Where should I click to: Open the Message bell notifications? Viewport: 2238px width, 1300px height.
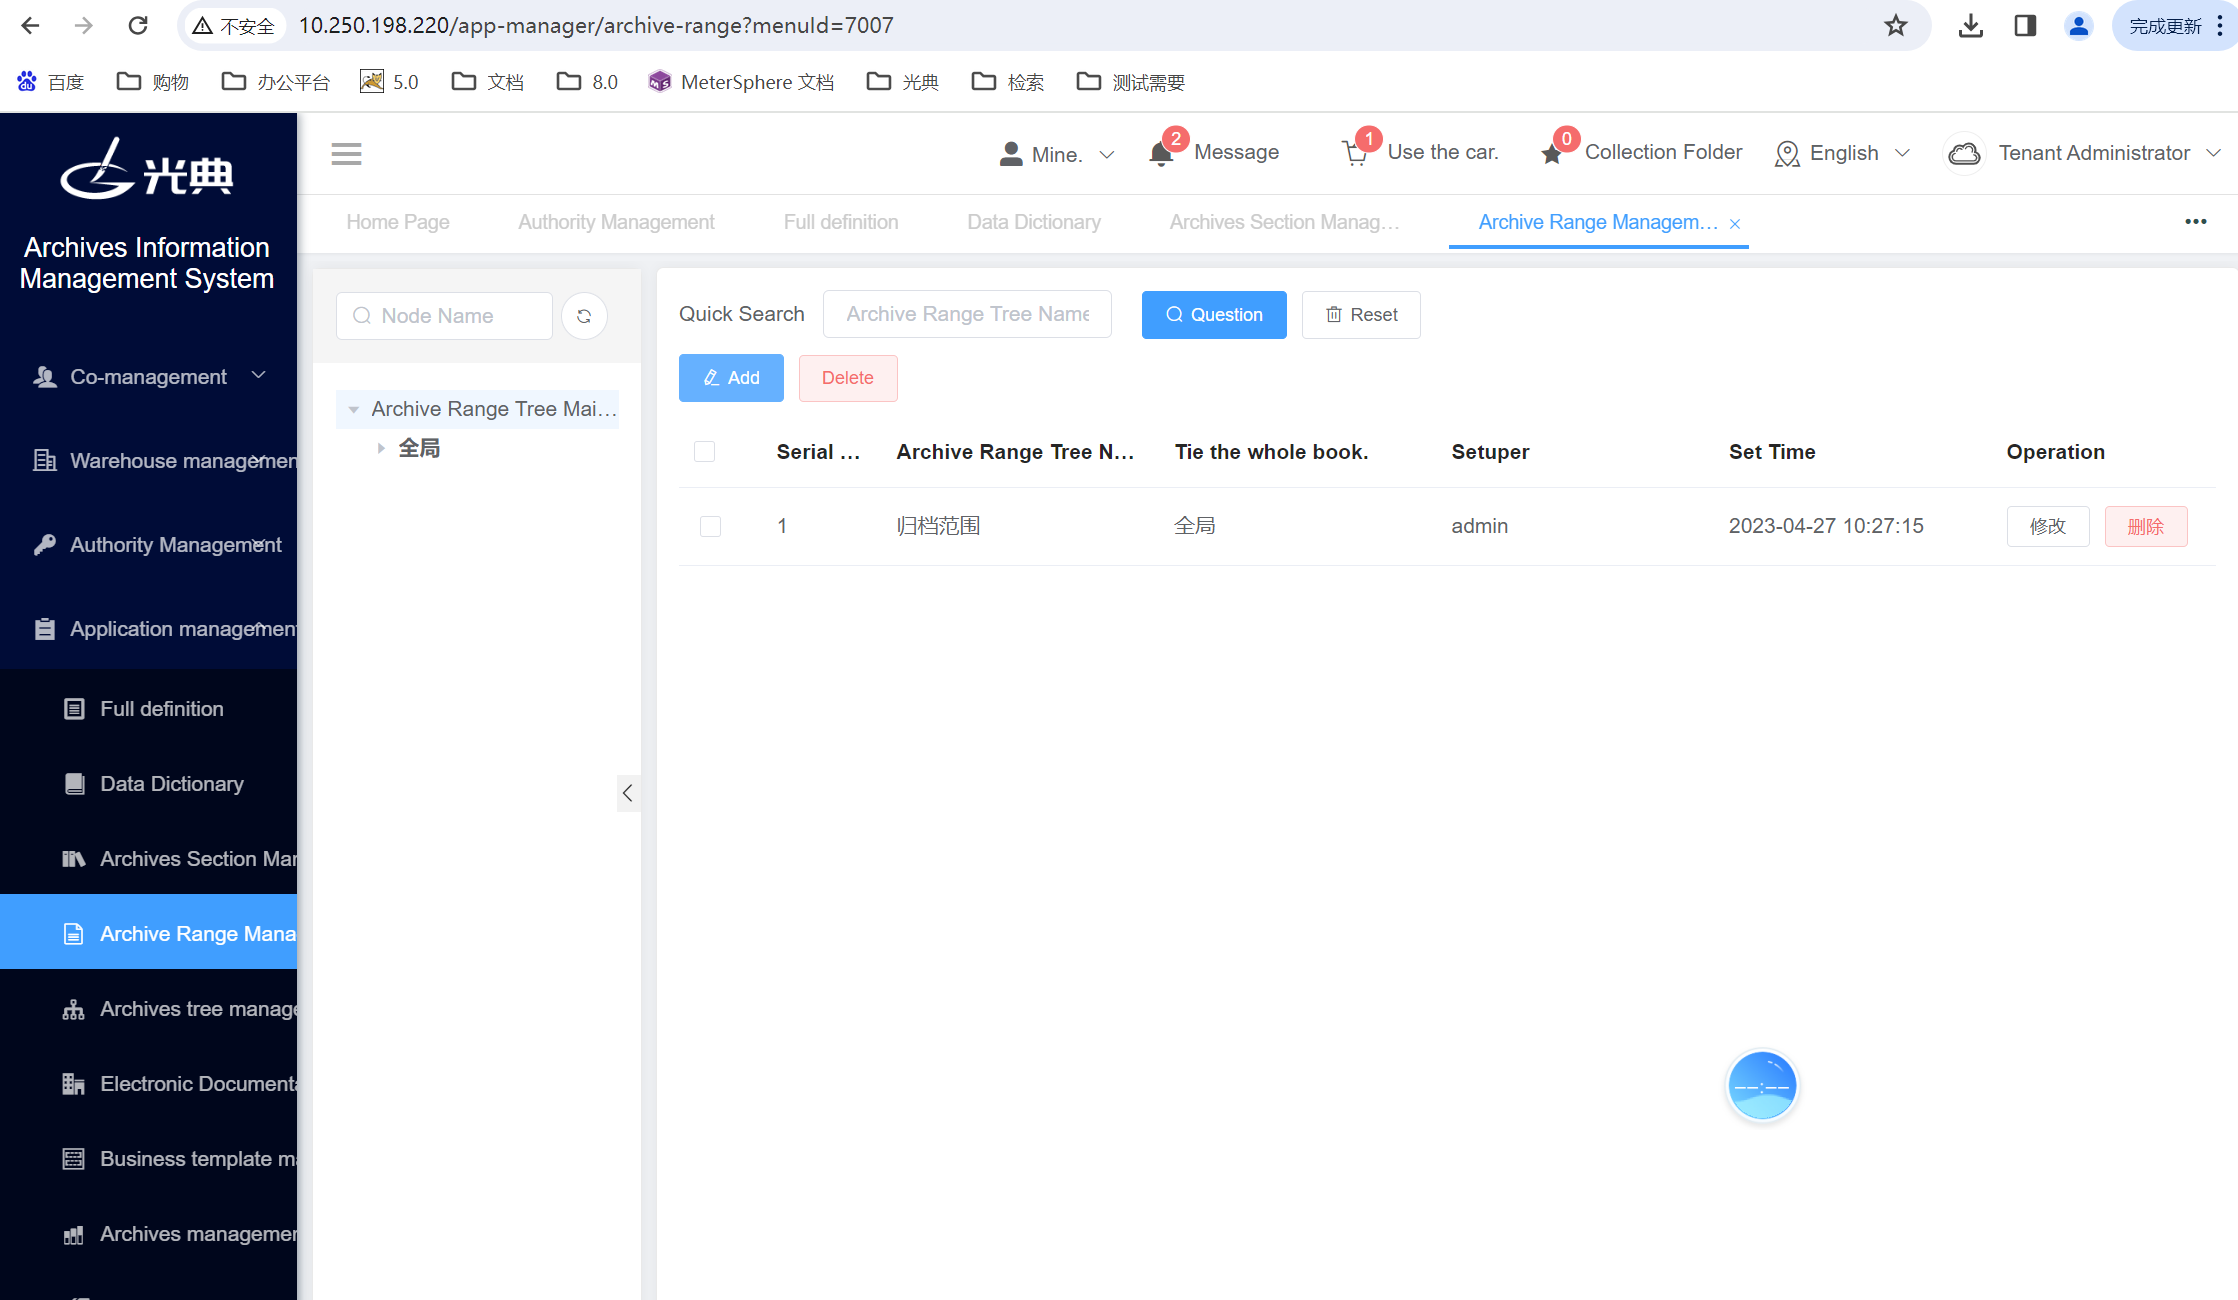tap(1161, 153)
